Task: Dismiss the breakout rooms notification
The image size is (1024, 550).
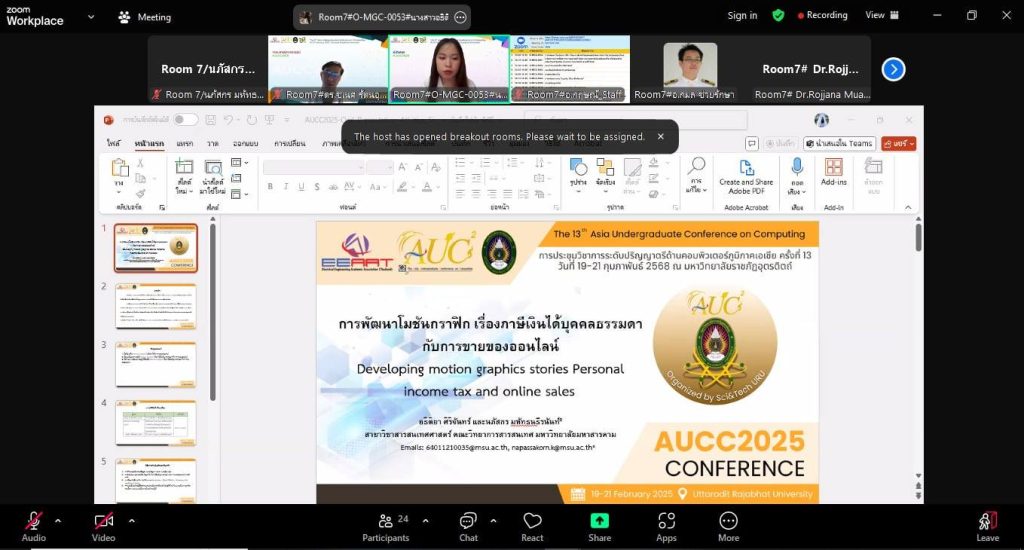Action: click(660, 137)
